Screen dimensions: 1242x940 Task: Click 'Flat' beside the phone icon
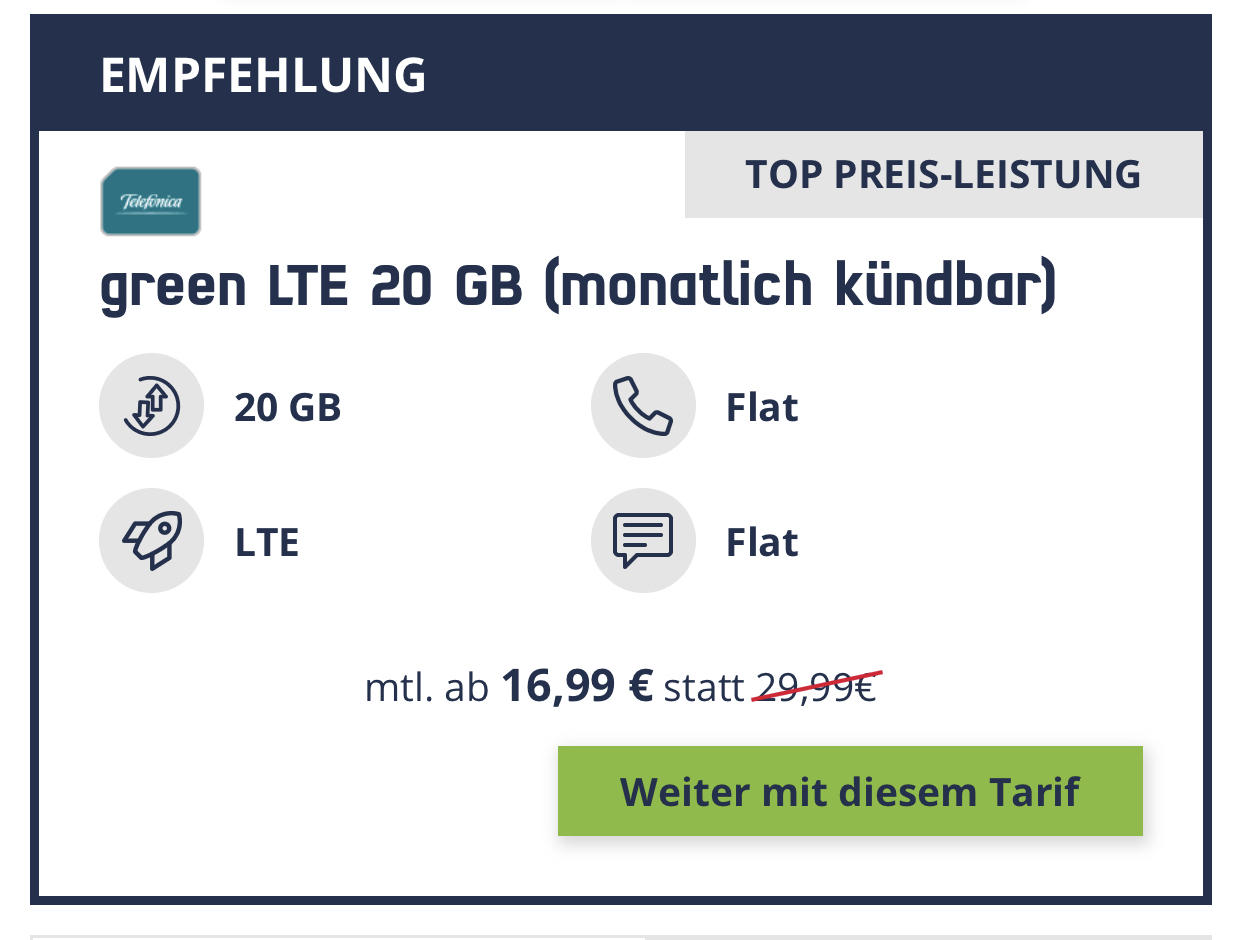coord(762,408)
